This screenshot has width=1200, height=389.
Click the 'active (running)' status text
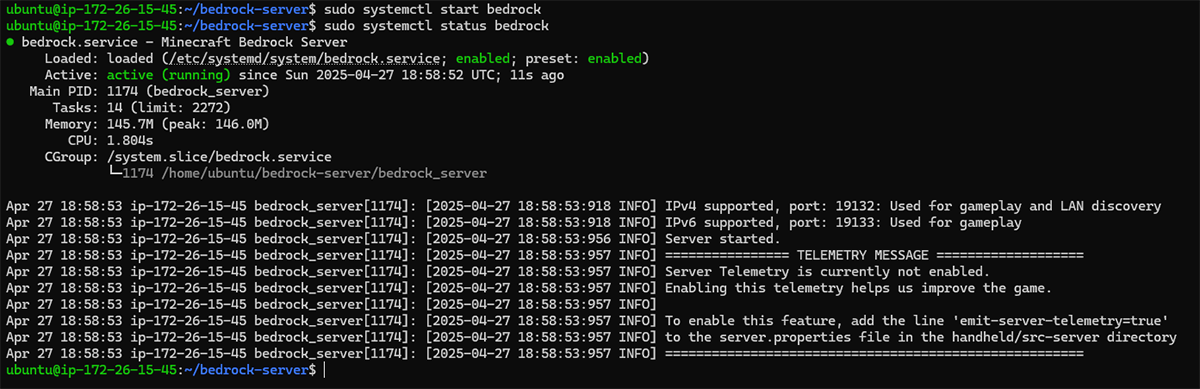(x=169, y=75)
